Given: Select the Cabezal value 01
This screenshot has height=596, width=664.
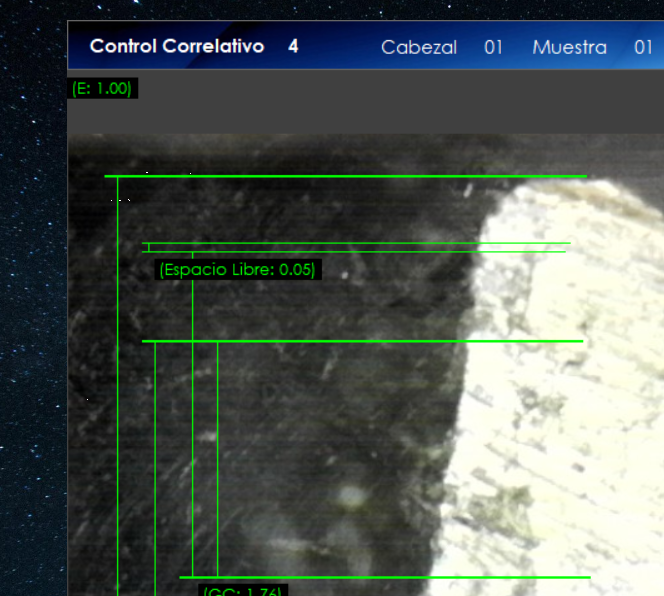Looking at the screenshot, I should coord(493,48).
